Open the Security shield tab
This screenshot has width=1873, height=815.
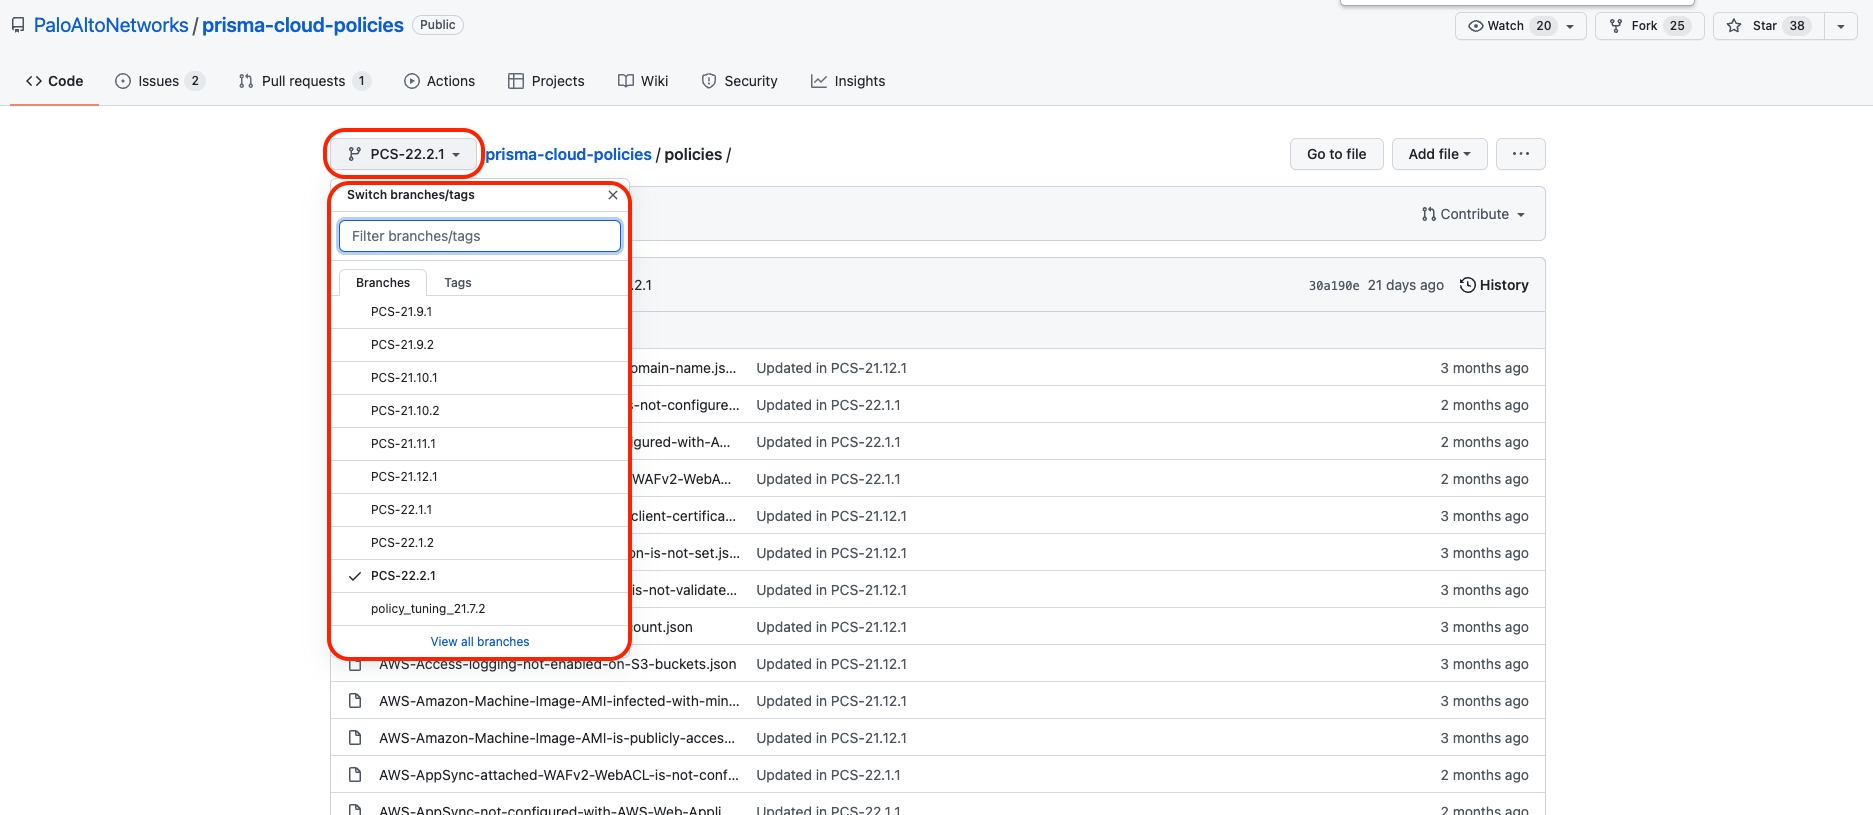click(x=739, y=81)
